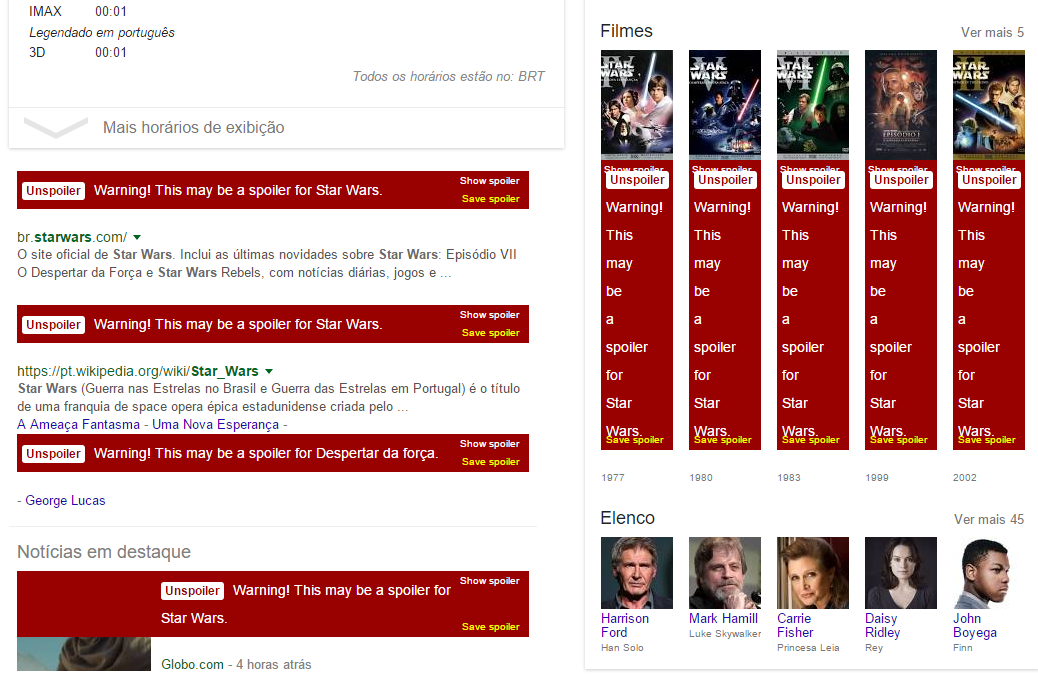Click Save spoiler under 1980 movie column

point(722,440)
